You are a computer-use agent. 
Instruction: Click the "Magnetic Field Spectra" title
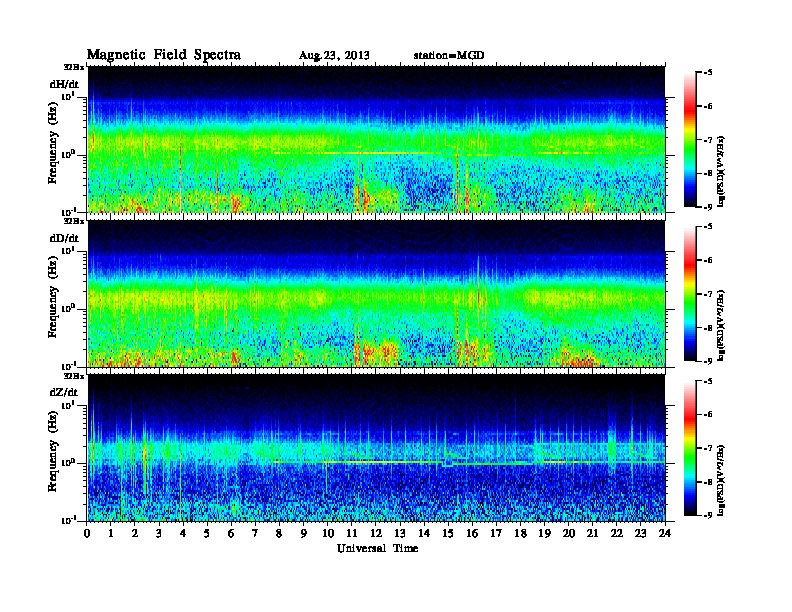point(163,55)
